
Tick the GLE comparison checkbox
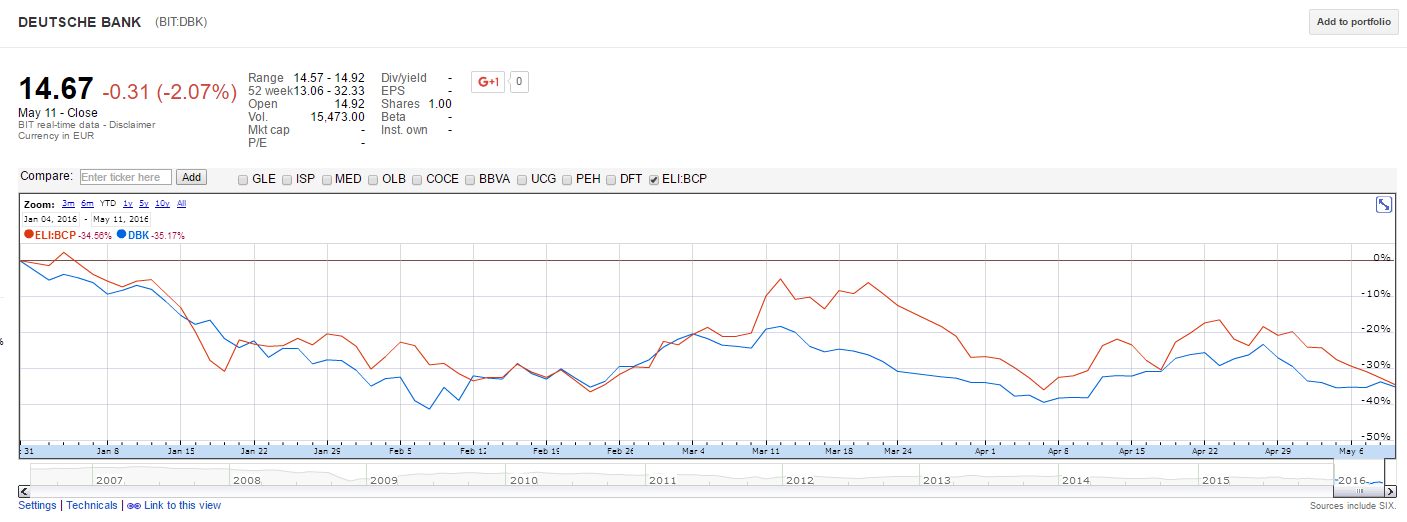[243, 180]
